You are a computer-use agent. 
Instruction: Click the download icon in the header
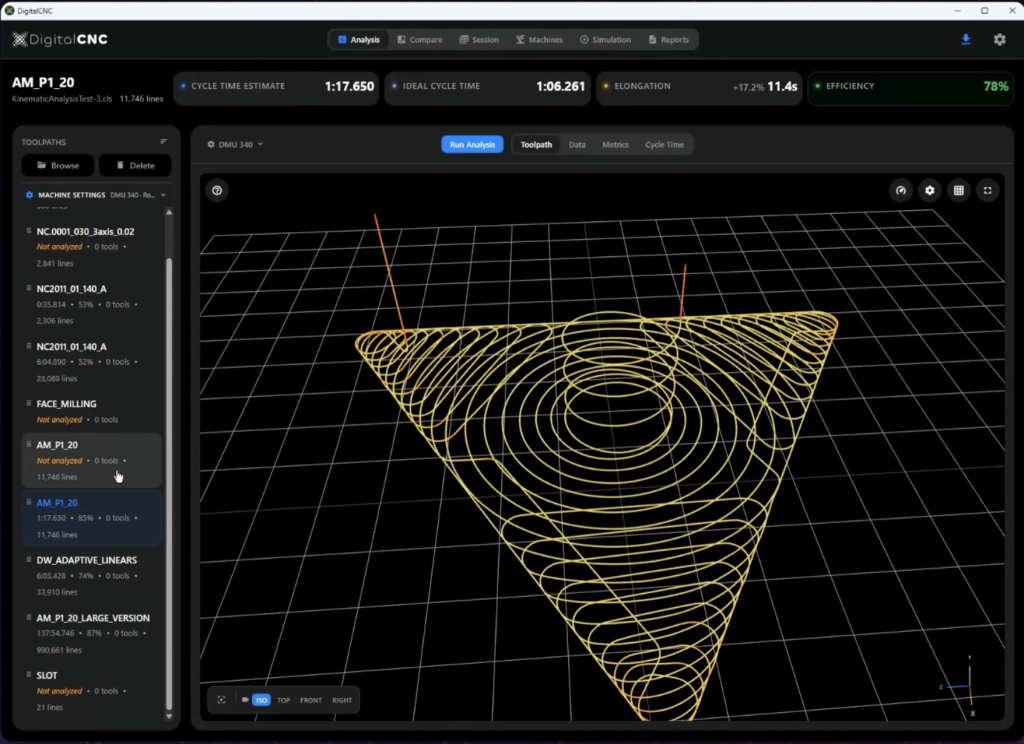tap(965, 40)
